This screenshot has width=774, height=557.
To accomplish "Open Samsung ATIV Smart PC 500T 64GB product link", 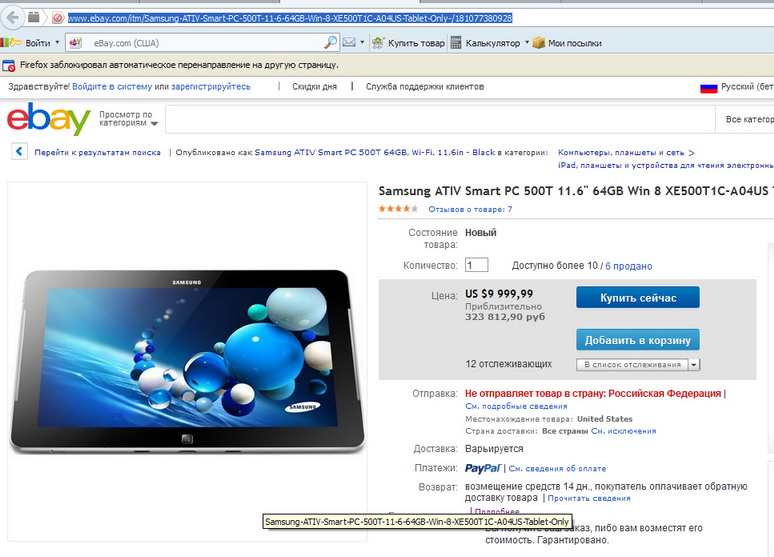I will point(375,153).
